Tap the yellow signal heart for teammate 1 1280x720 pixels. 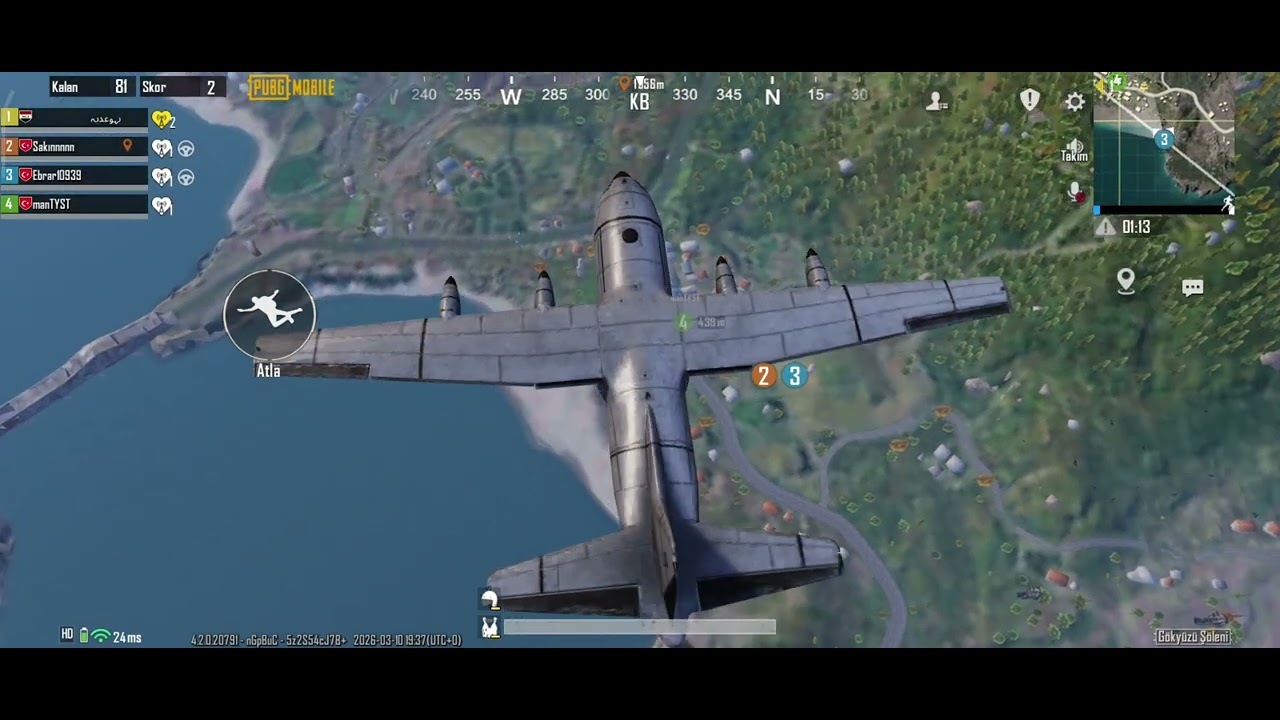(x=162, y=120)
